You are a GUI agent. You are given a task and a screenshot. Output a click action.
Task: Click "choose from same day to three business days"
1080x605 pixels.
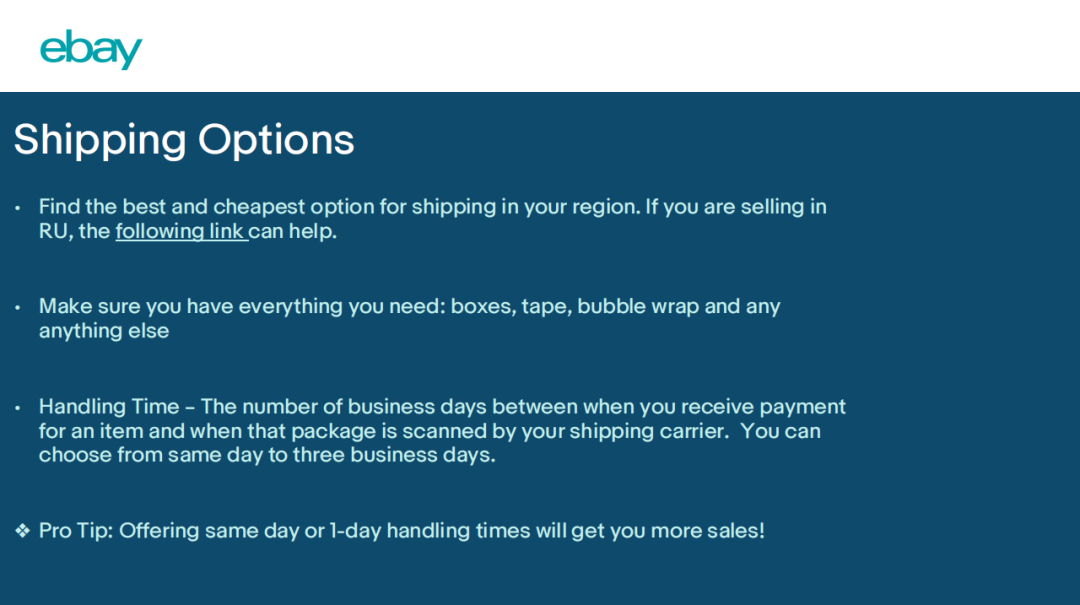[x=267, y=455]
